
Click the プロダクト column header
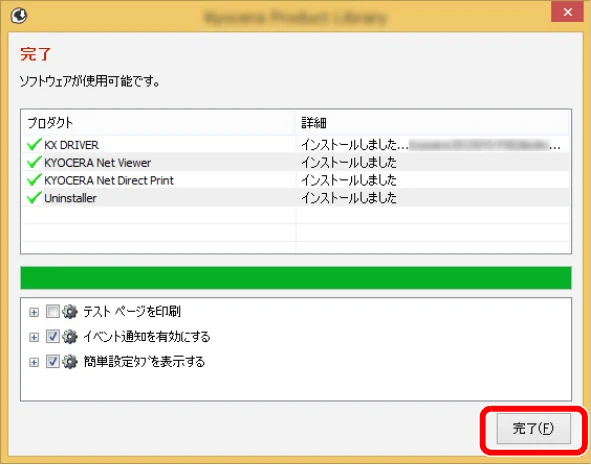tap(158, 123)
